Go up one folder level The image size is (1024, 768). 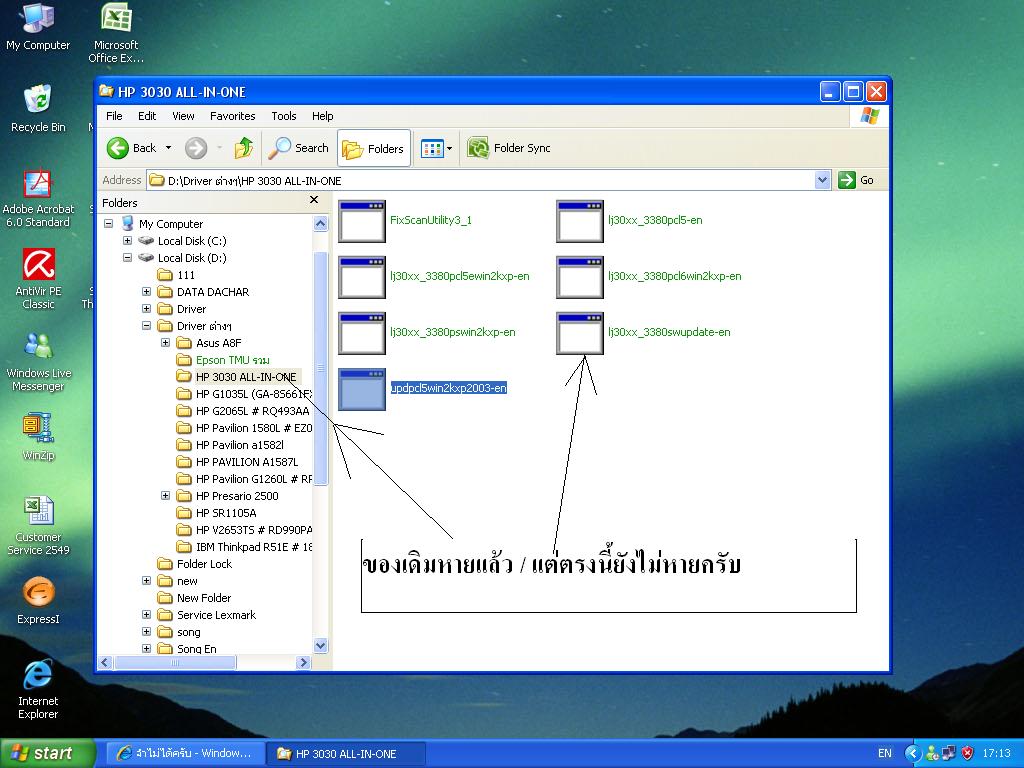244,148
